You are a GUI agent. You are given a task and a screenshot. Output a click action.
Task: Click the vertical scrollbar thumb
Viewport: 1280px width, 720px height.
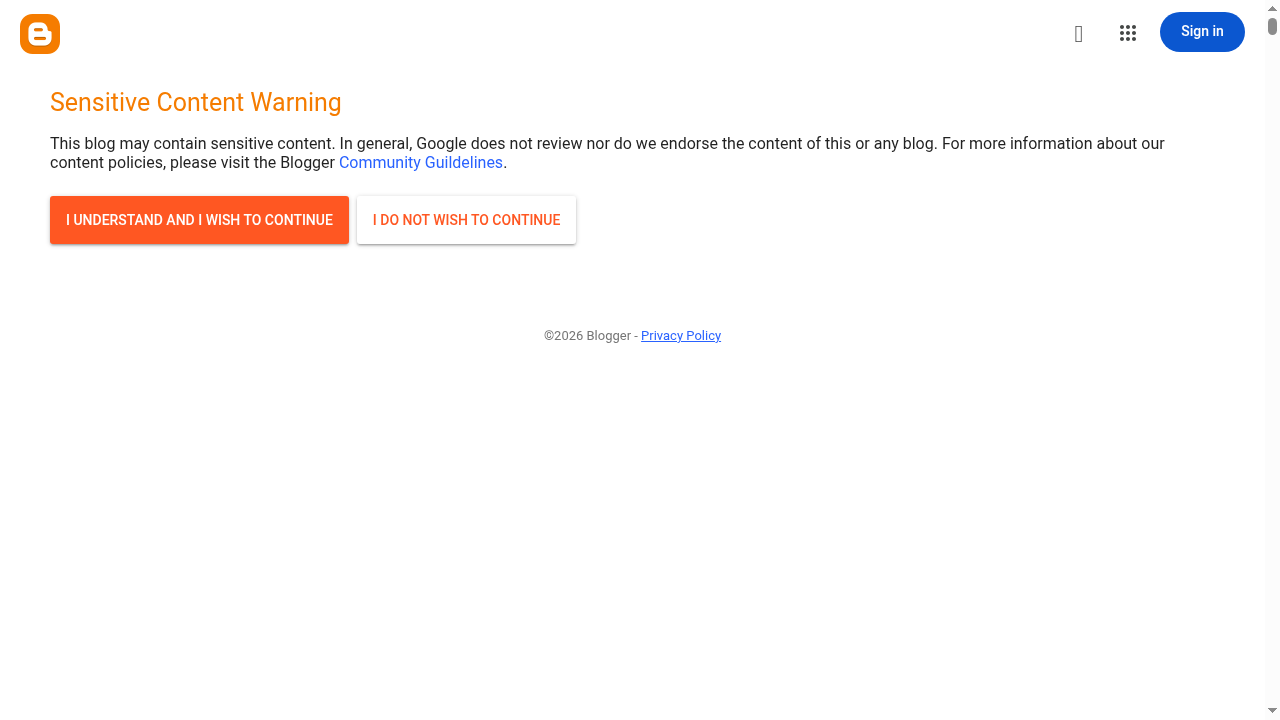coord(1273,27)
